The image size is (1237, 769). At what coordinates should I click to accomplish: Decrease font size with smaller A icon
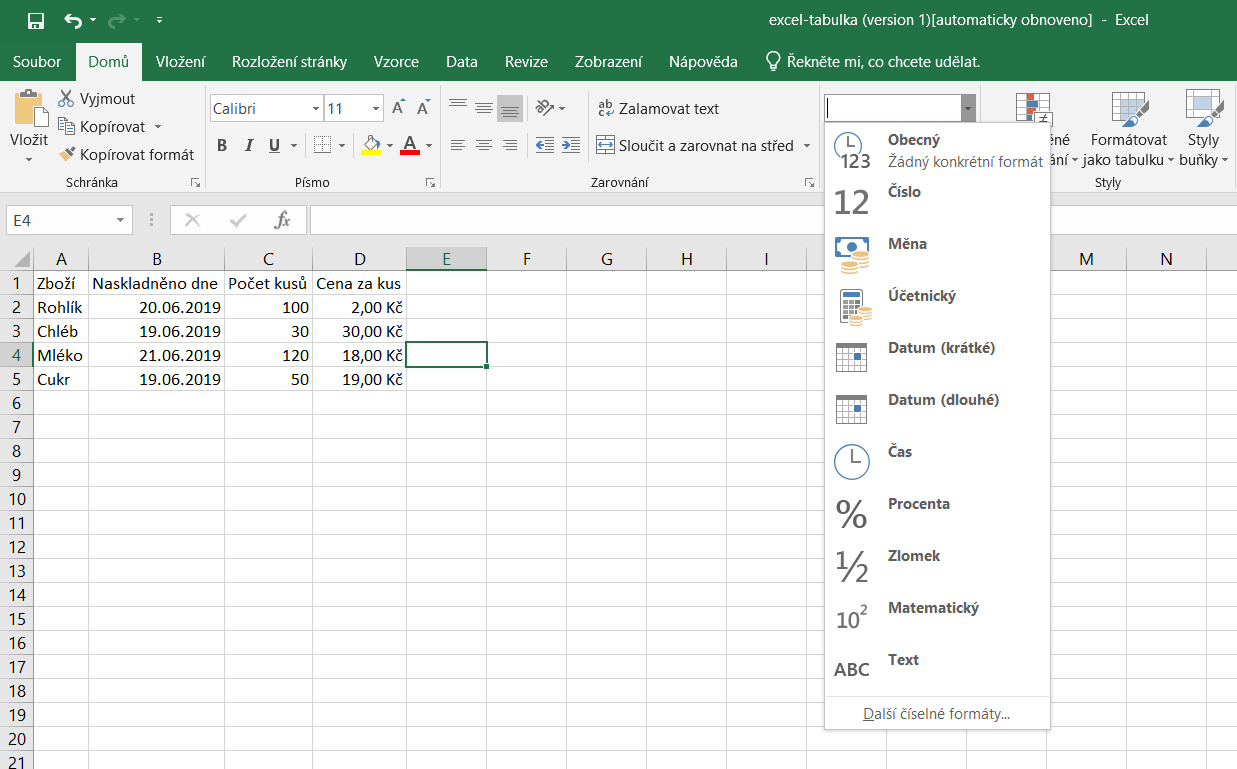point(424,108)
